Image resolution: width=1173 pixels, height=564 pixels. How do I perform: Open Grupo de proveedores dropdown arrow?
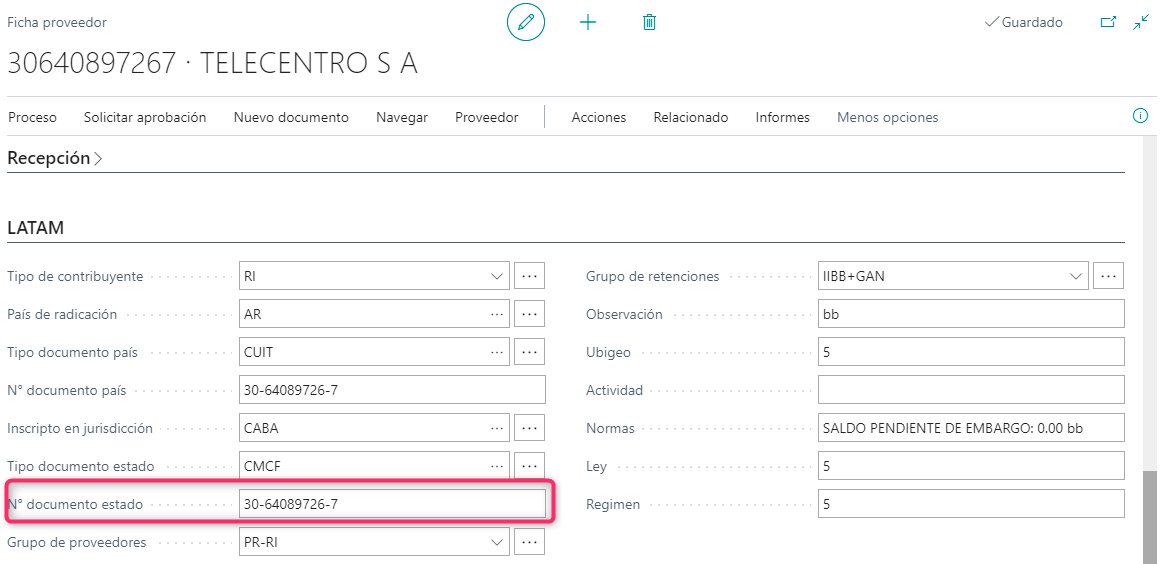497,542
